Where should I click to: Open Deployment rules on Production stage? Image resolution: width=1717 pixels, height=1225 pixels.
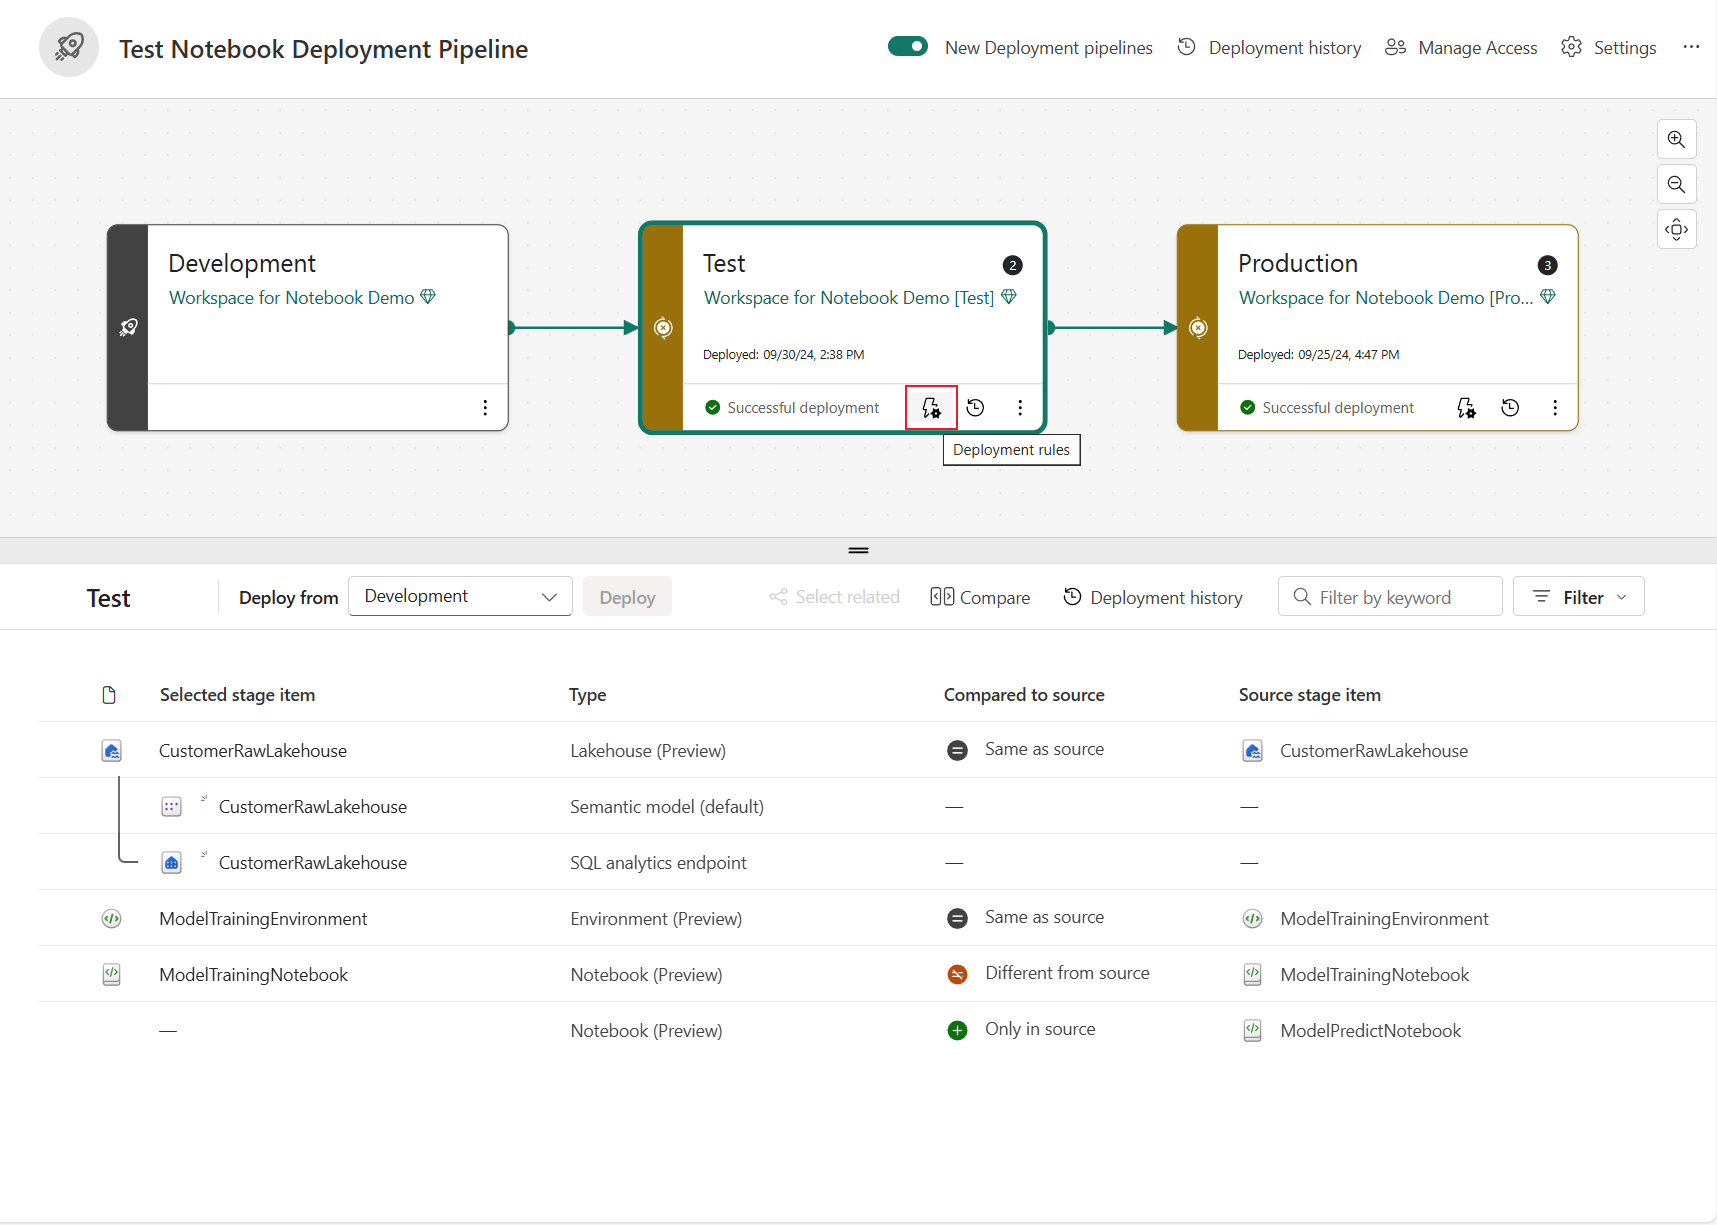[1466, 408]
